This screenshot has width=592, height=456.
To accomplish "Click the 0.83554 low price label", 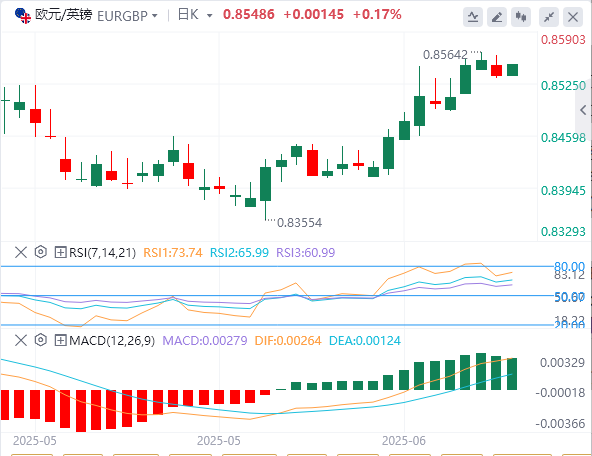I will coord(299,223).
